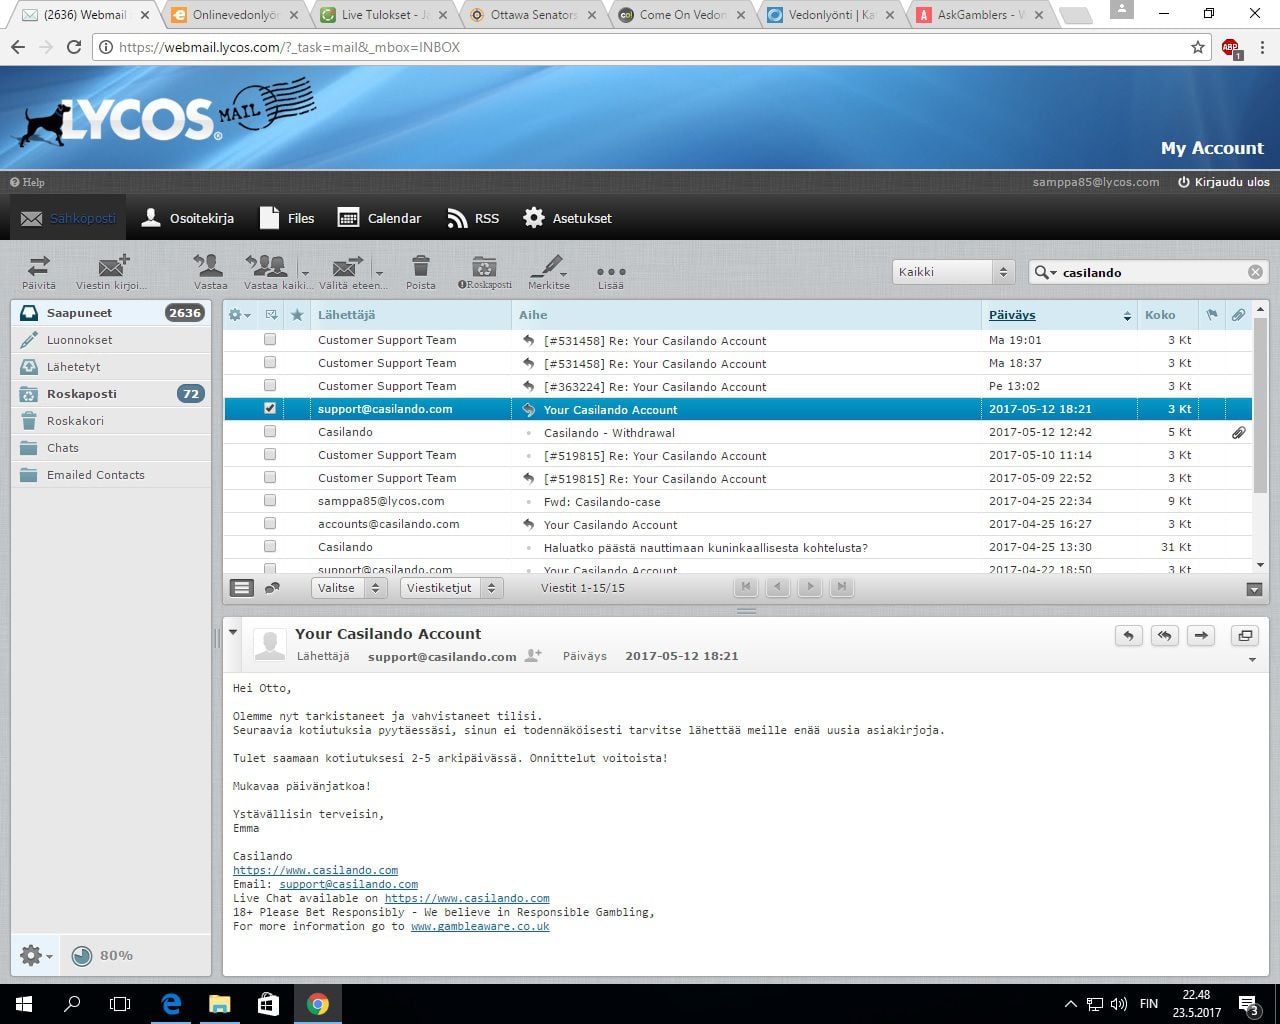
Task: Click support@casilando.com email link in signature
Action: (x=349, y=885)
